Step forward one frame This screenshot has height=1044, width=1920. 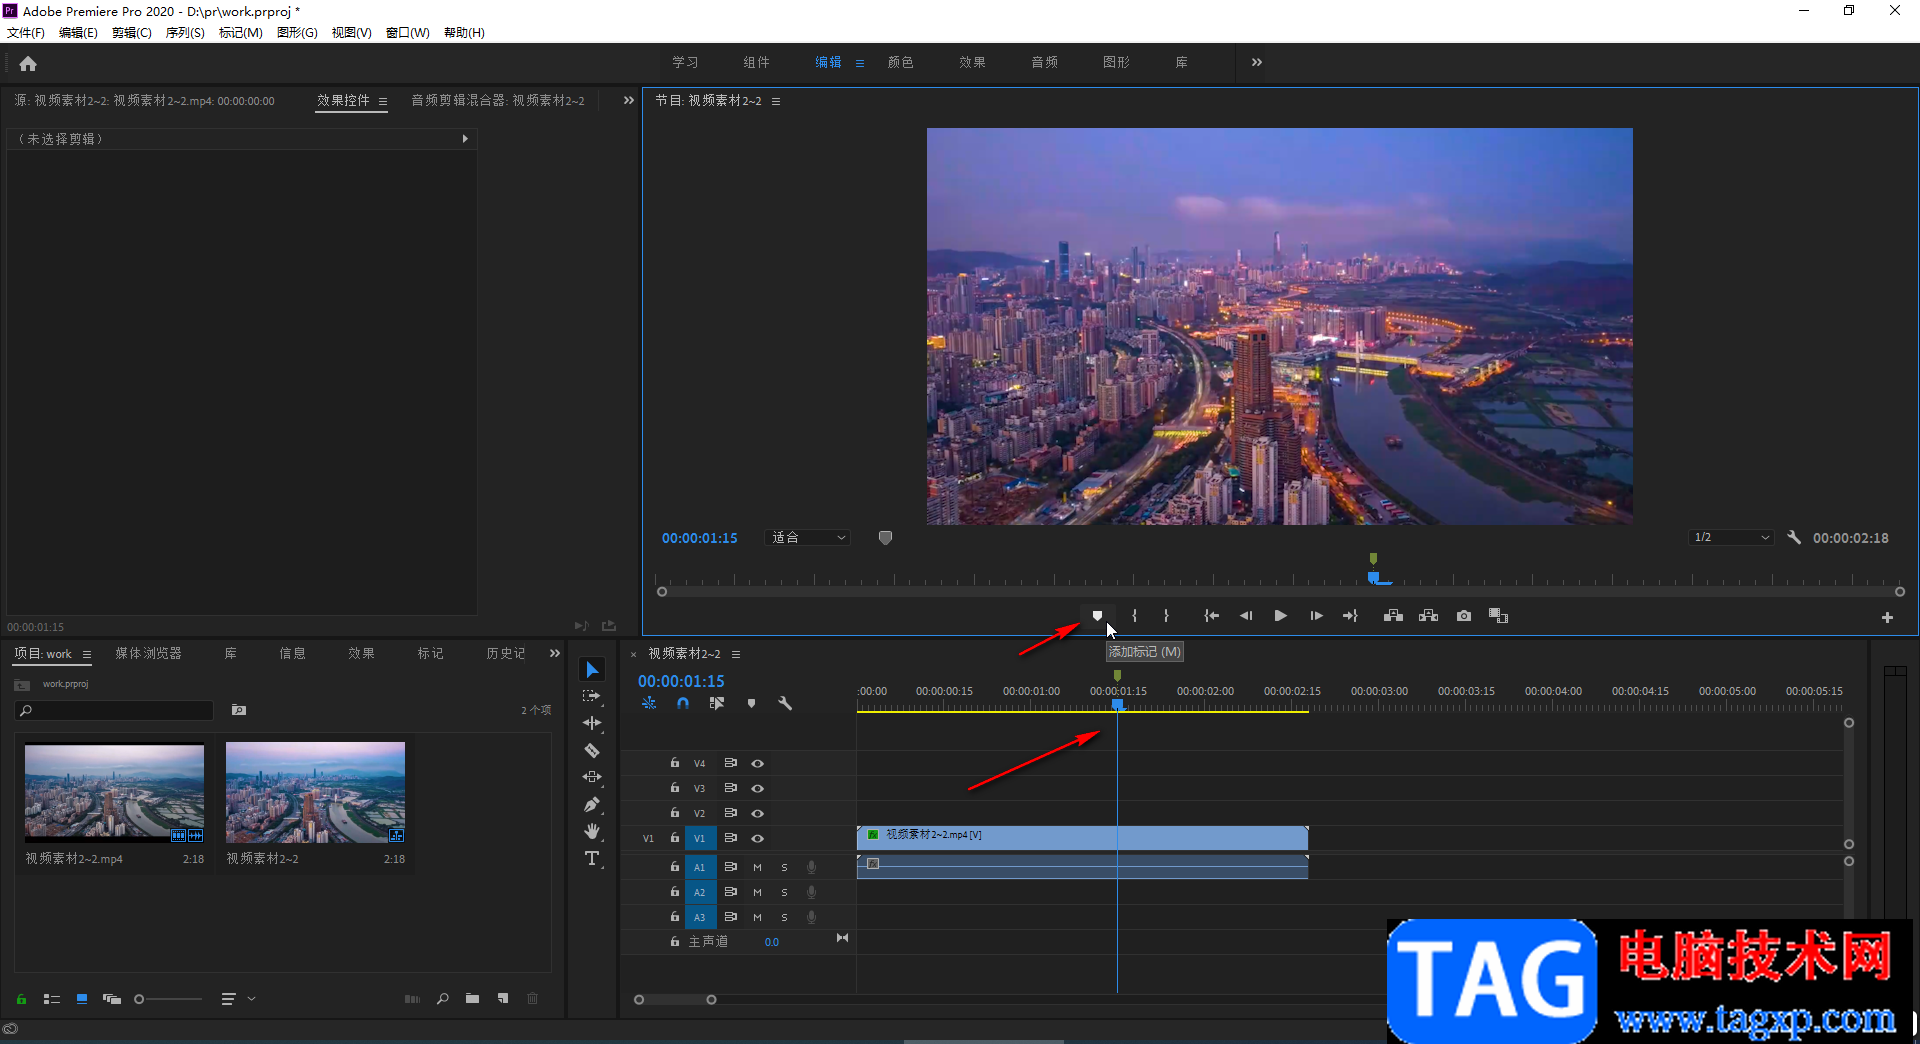1316,616
